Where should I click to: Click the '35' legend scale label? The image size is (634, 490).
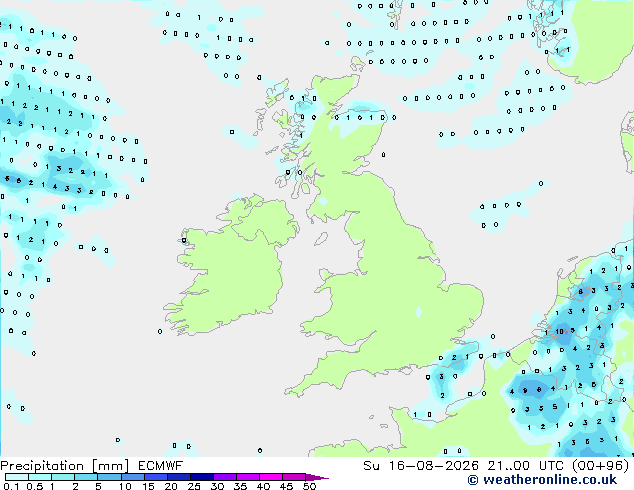point(240,486)
